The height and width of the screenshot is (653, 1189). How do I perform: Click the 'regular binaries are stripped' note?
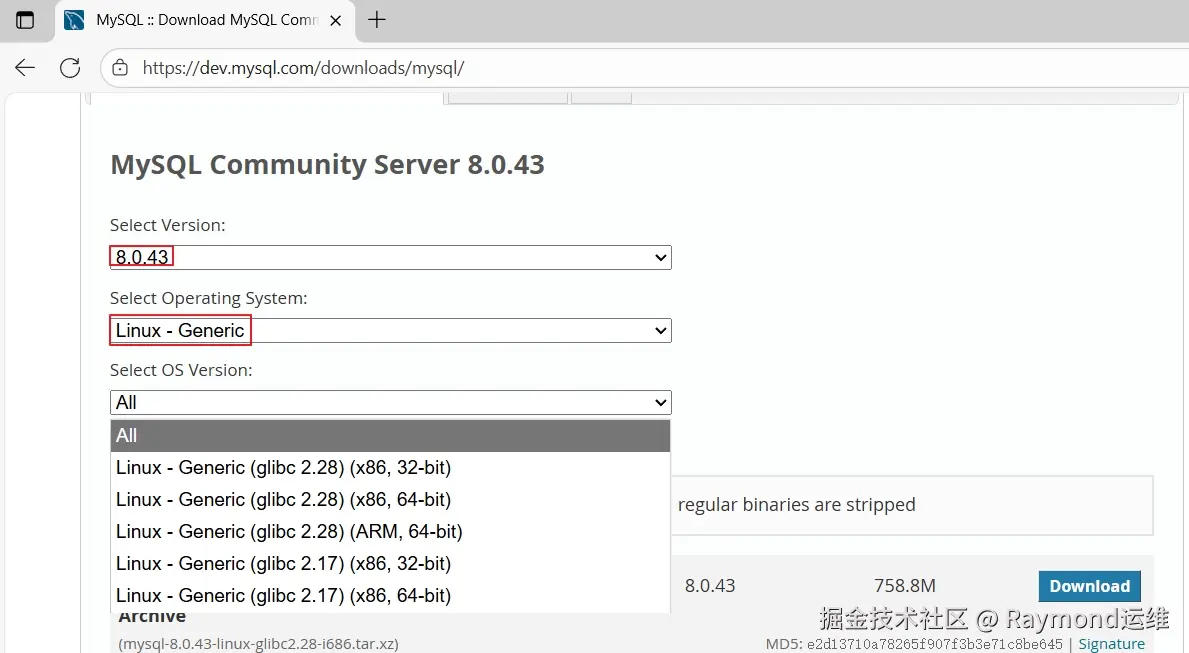pos(796,505)
